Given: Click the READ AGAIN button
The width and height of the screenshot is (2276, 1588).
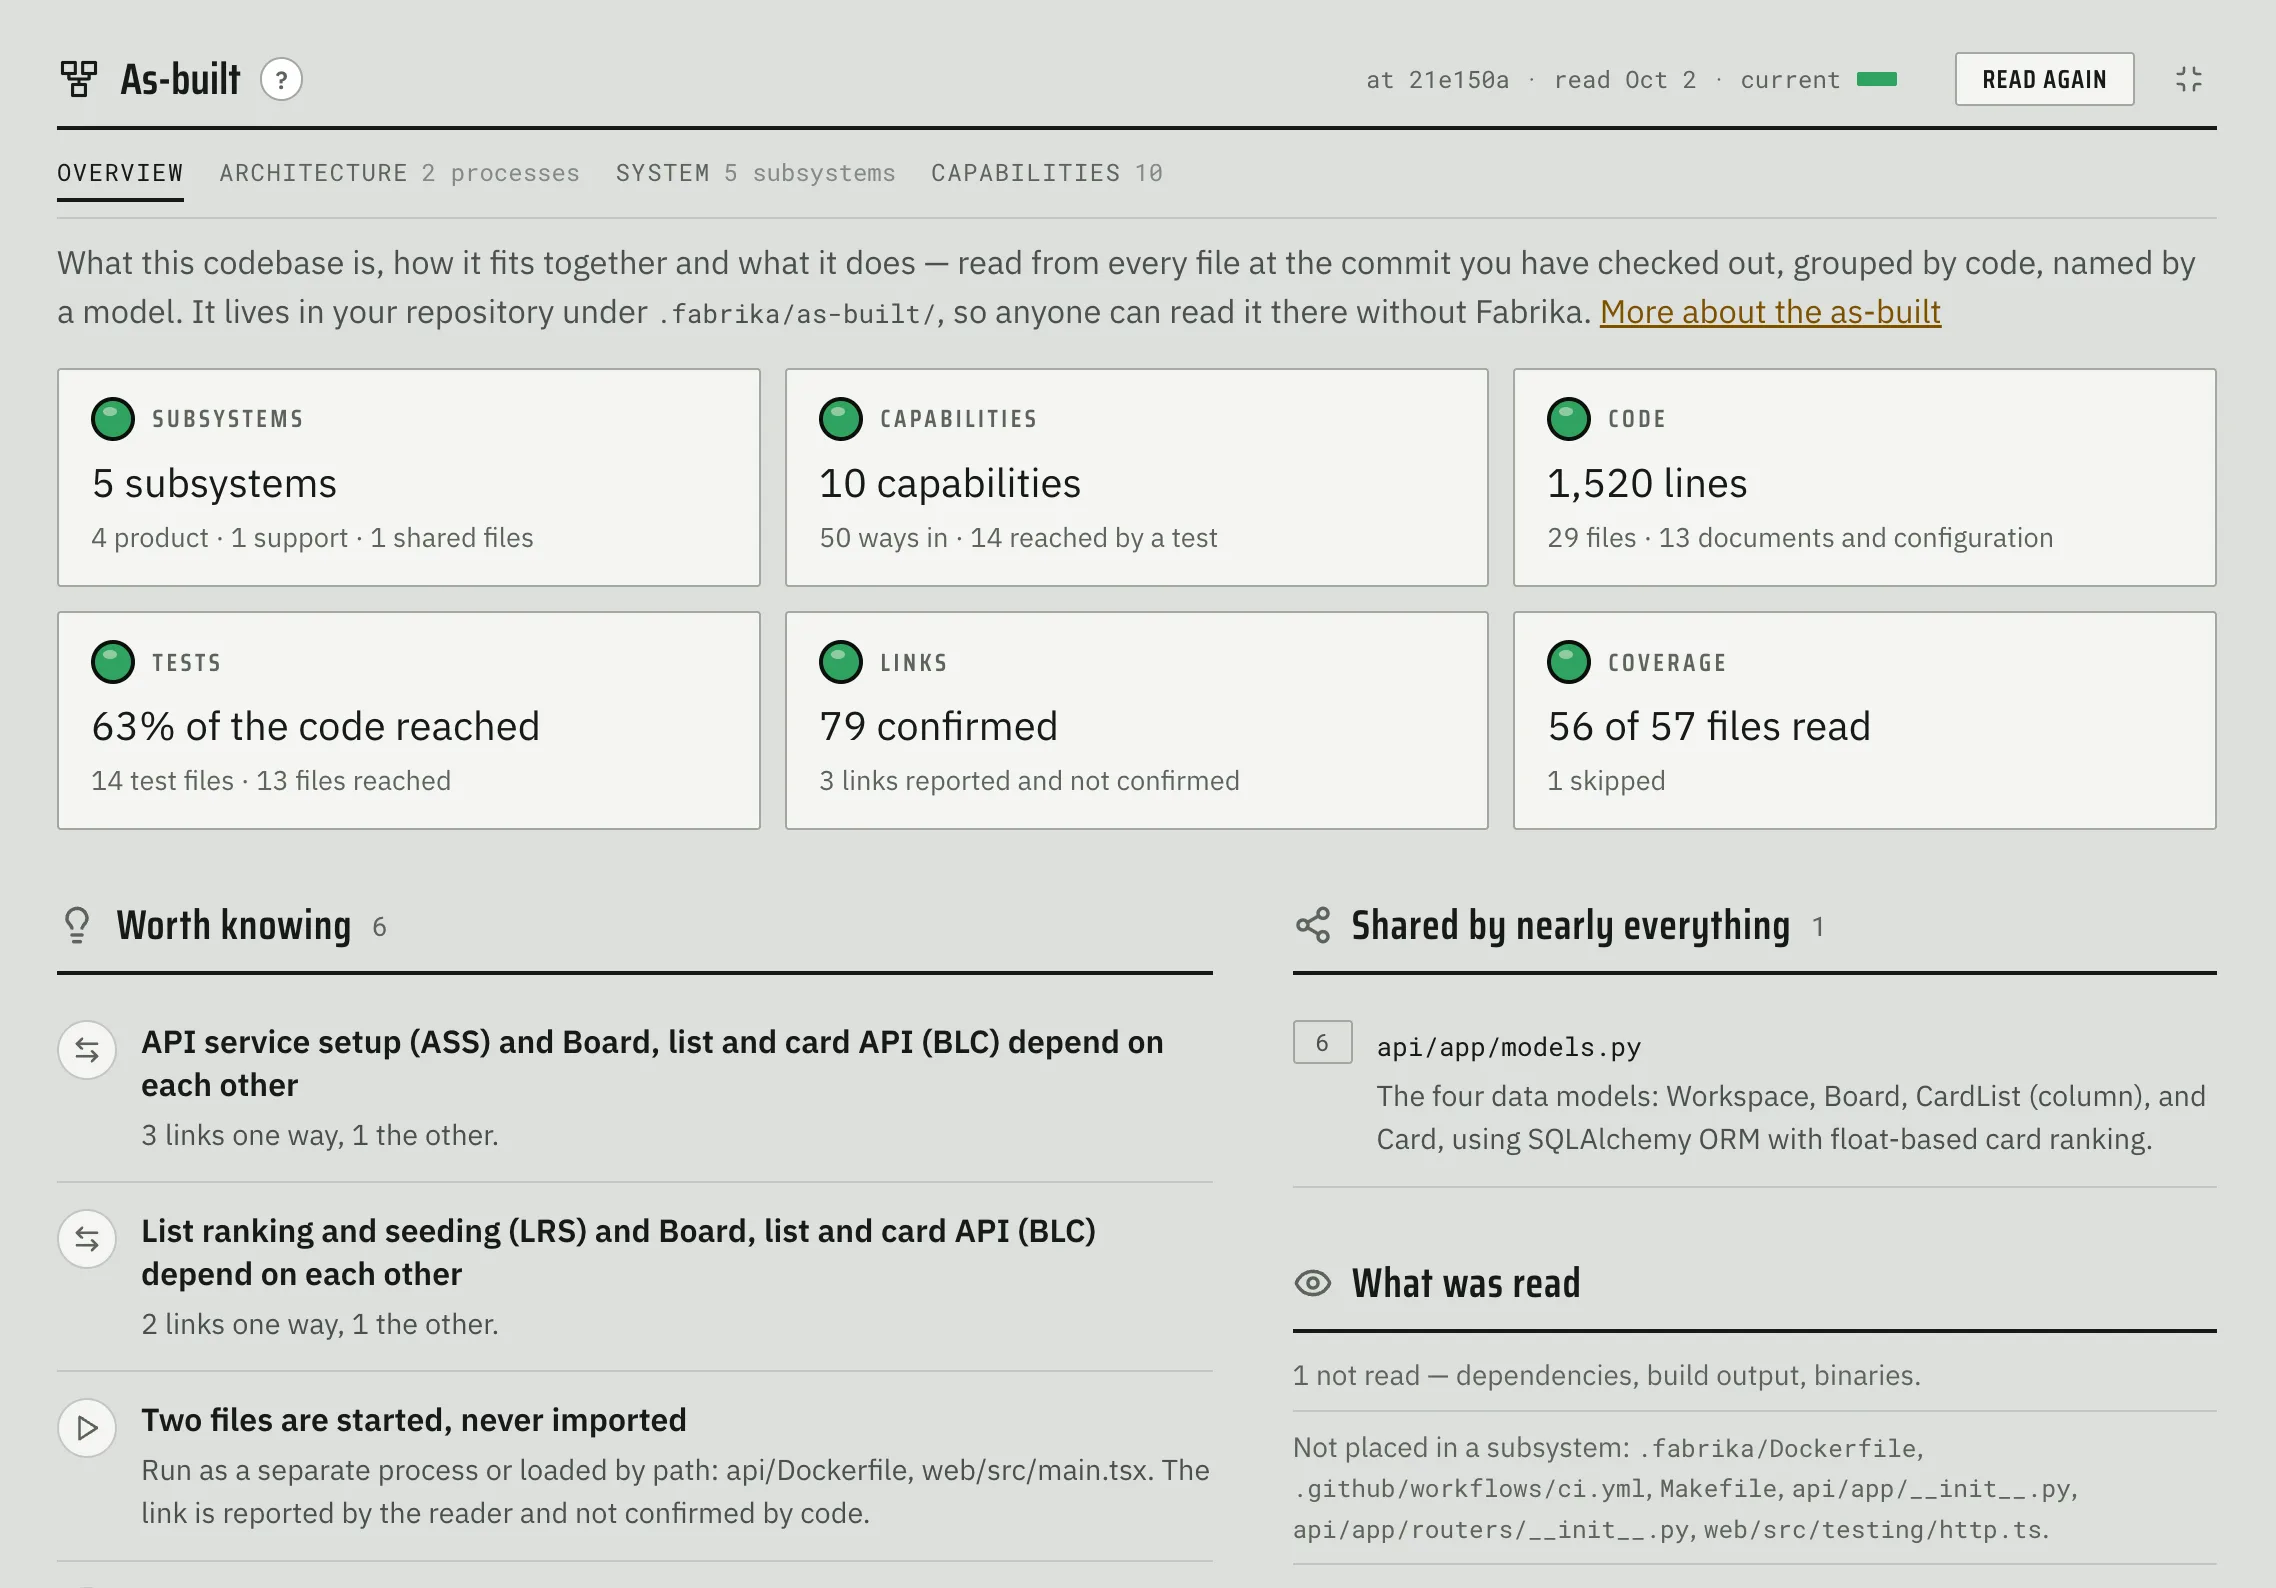Looking at the screenshot, I should 2044,79.
